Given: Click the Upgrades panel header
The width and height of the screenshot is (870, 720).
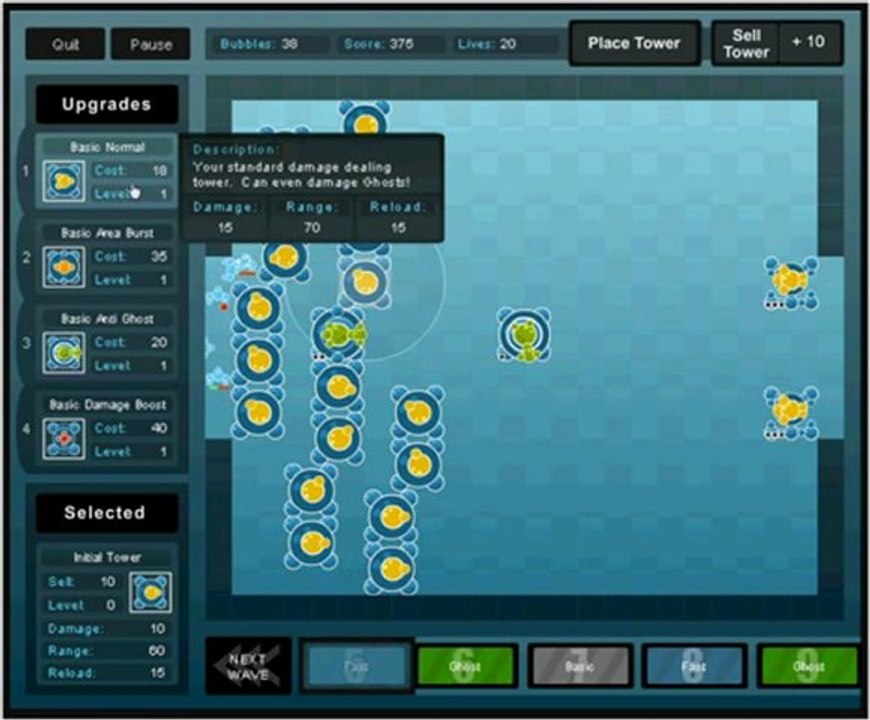Looking at the screenshot, I should click(x=107, y=104).
